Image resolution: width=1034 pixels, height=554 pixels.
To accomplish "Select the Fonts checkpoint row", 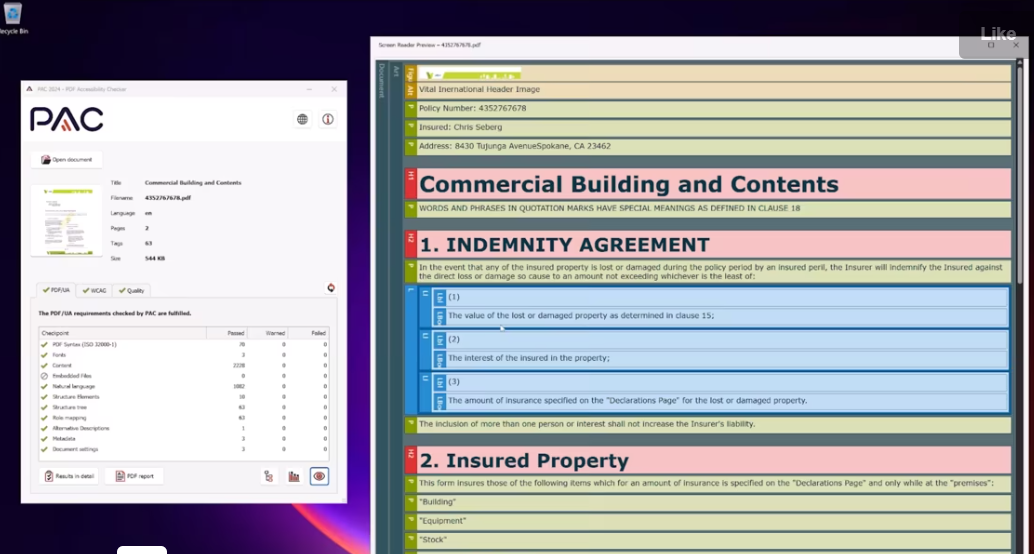I will [184, 355].
